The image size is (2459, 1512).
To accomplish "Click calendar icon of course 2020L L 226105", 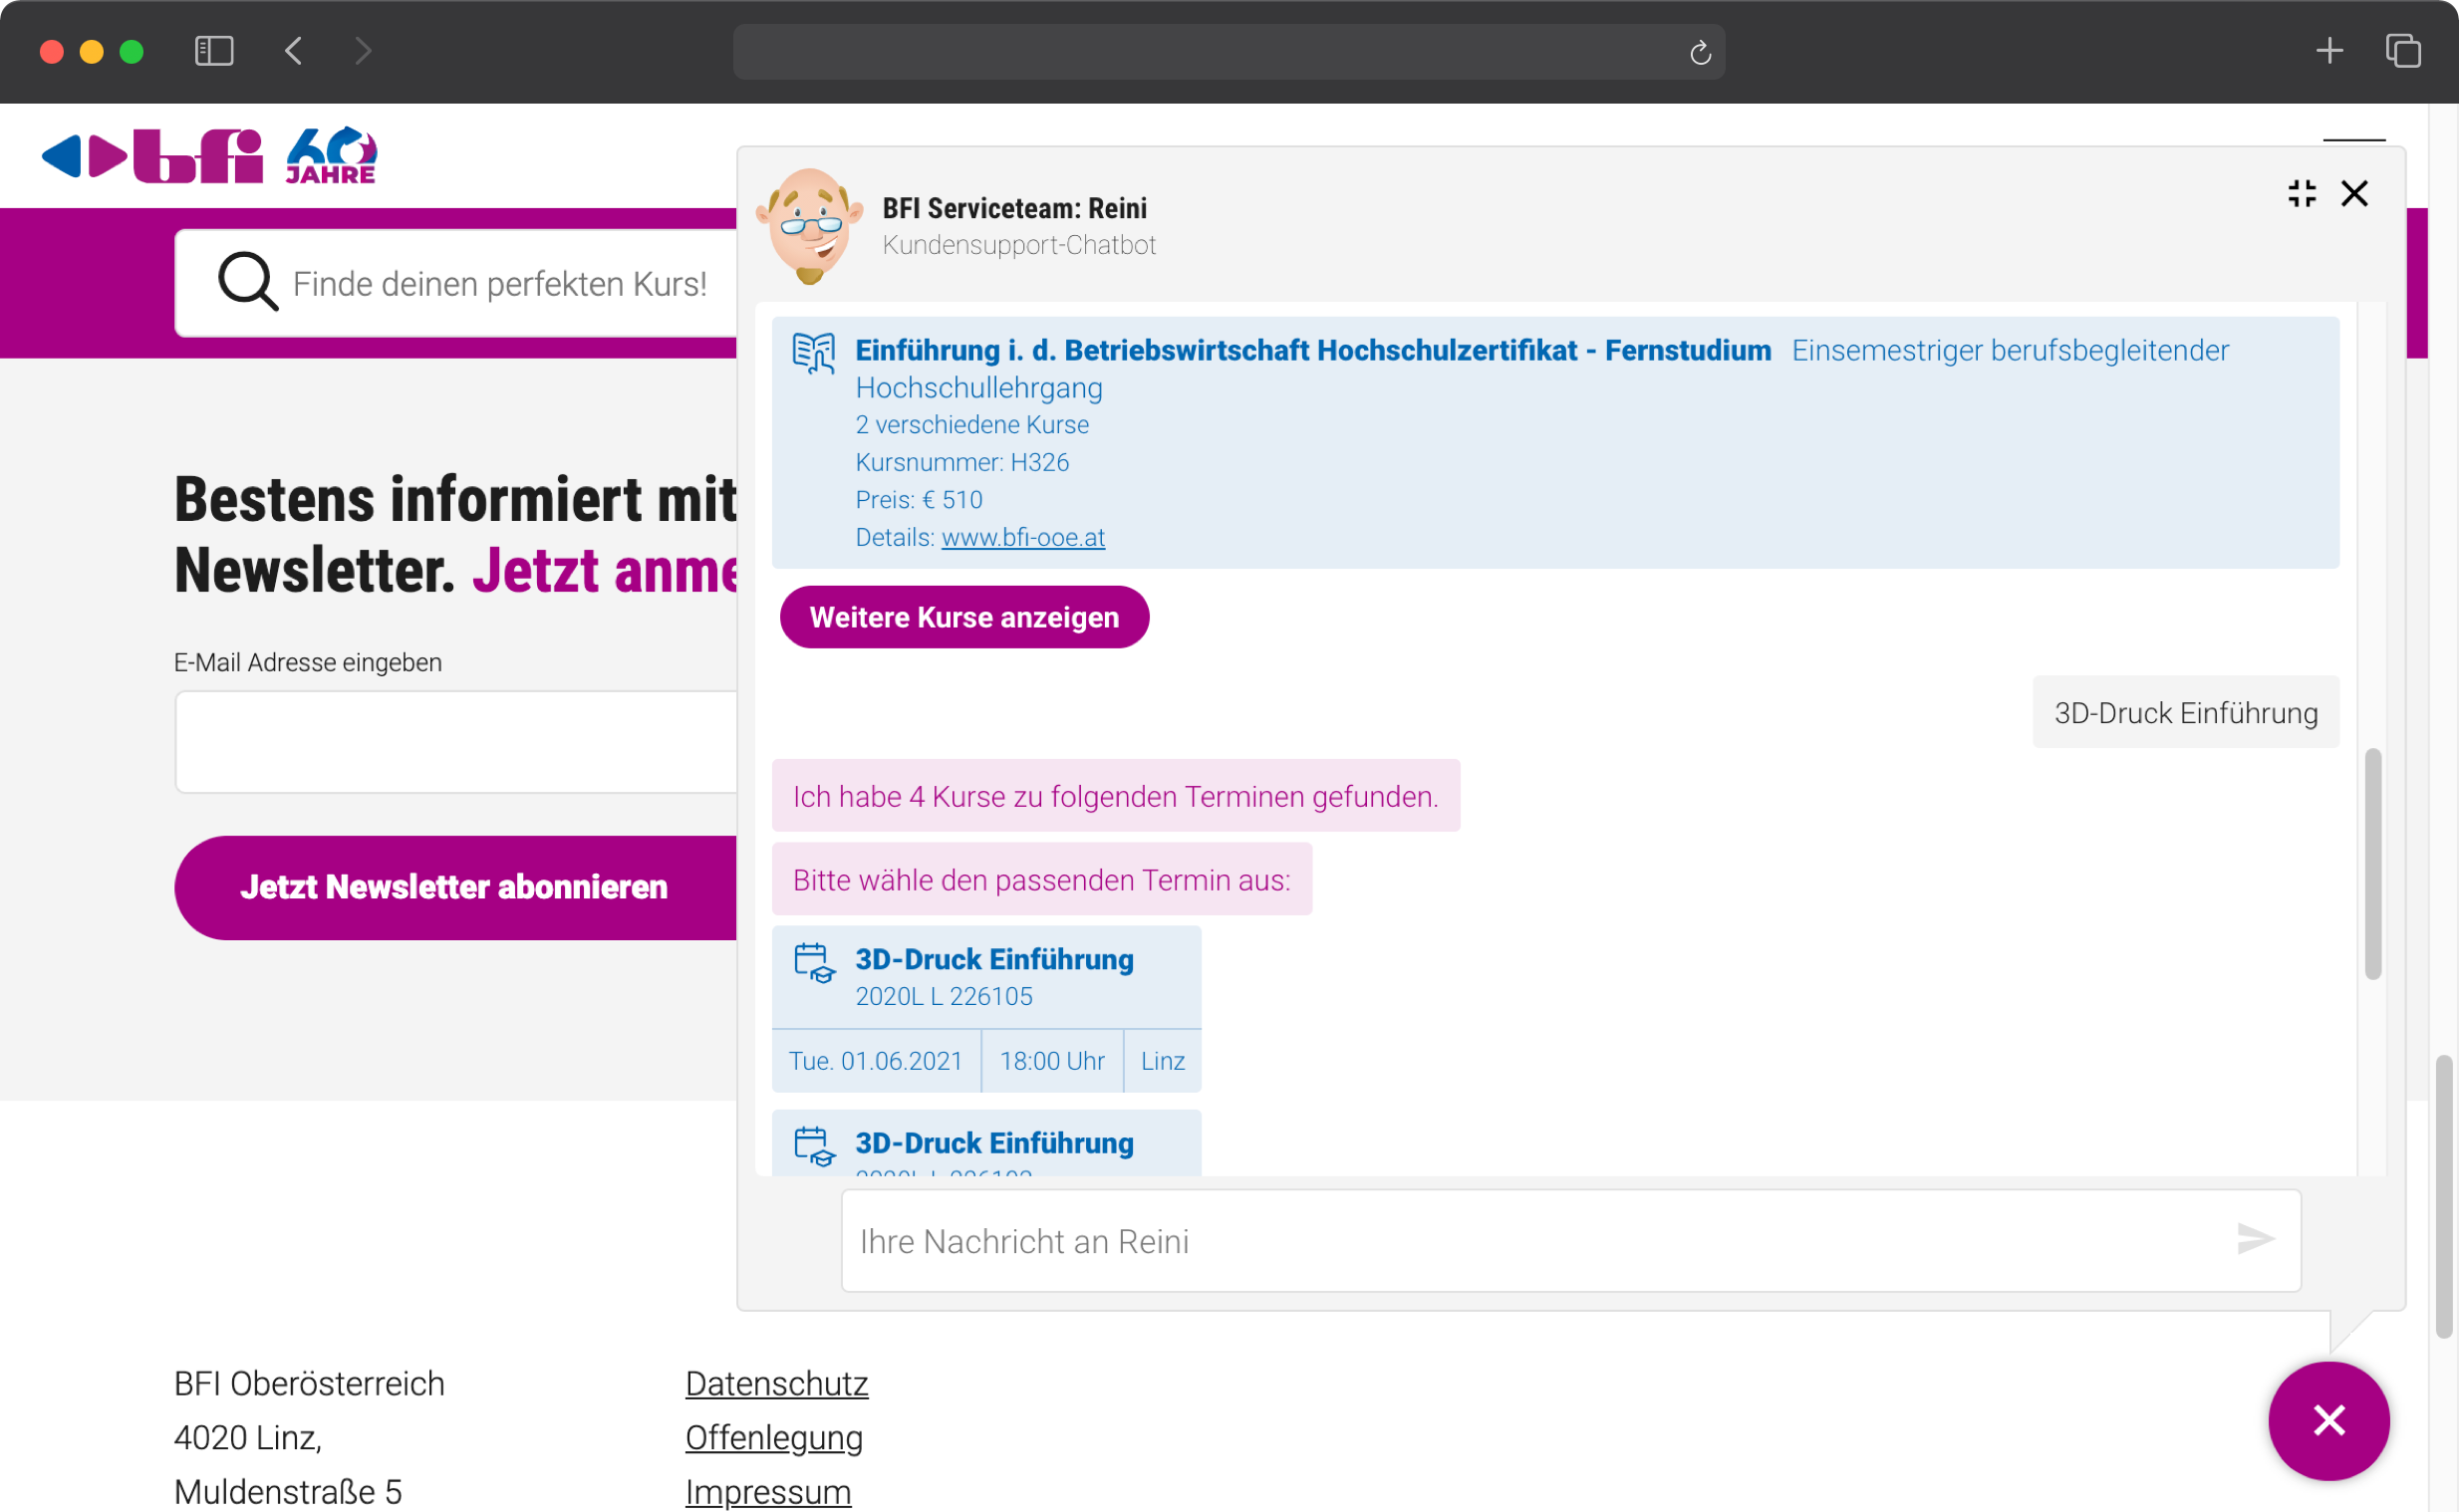I will pyautogui.click(x=813, y=962).
